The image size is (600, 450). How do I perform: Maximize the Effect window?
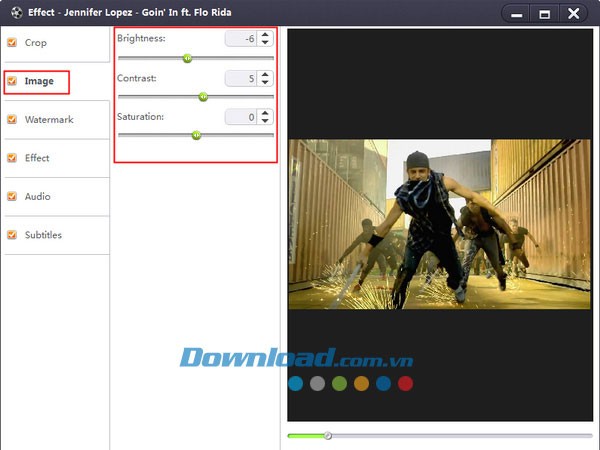click(x=545, y=15)
